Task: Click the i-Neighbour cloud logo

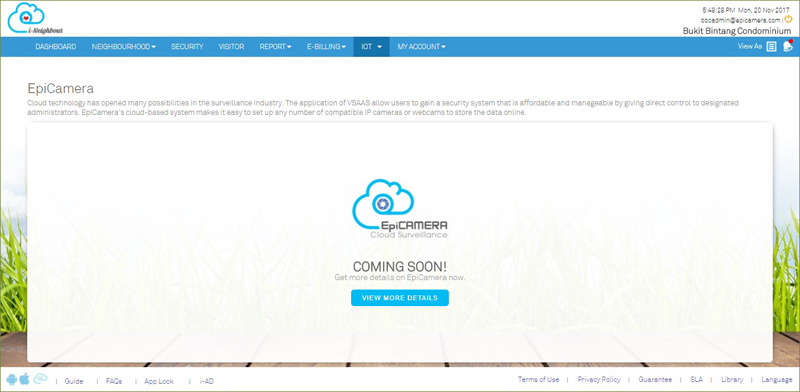Action: [35, 18]
